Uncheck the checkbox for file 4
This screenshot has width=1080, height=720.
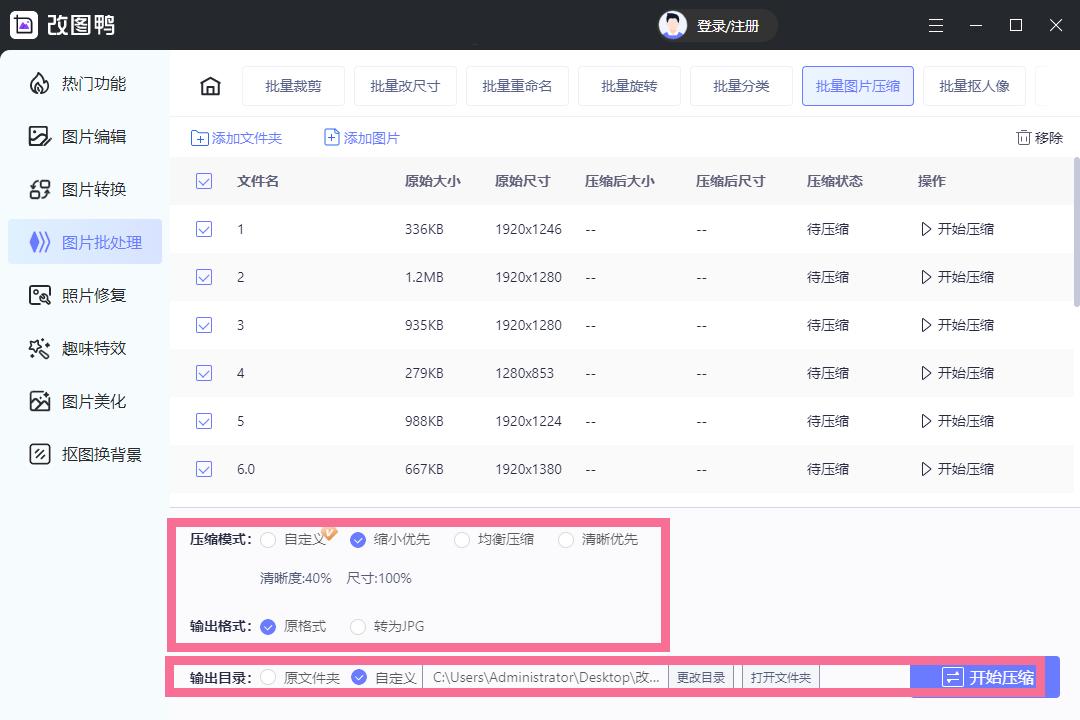[x=204, y=372]
